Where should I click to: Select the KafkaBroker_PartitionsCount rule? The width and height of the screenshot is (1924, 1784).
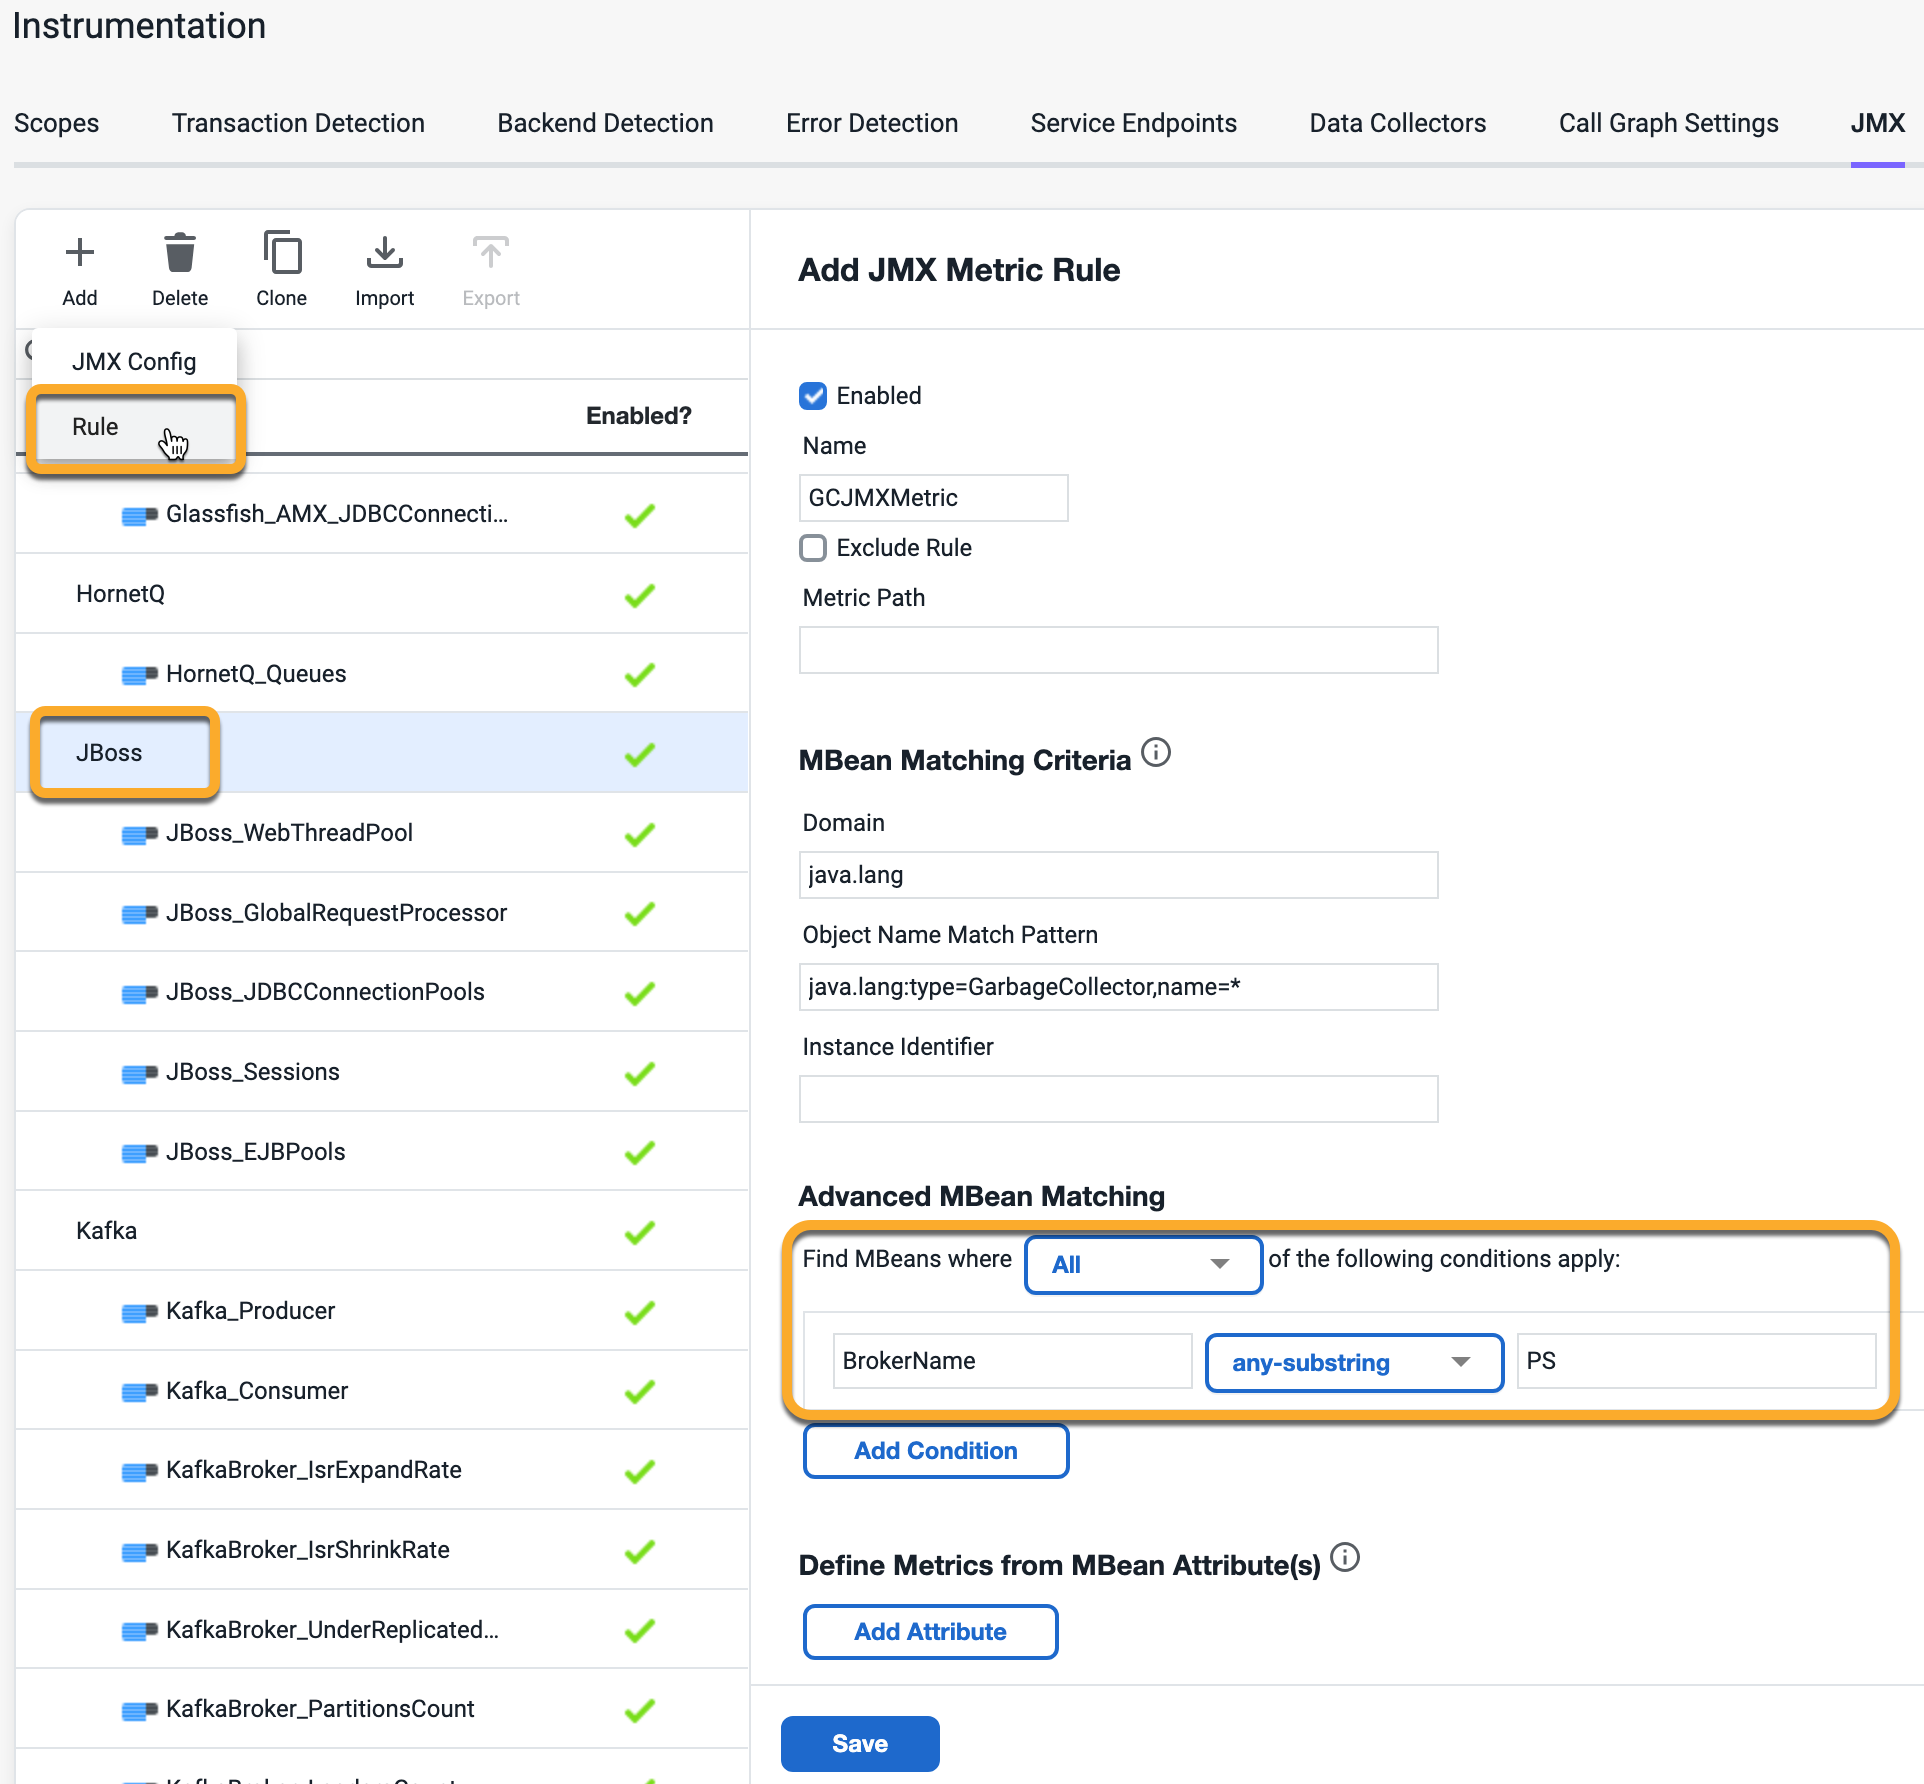[x=382, y=1709]
